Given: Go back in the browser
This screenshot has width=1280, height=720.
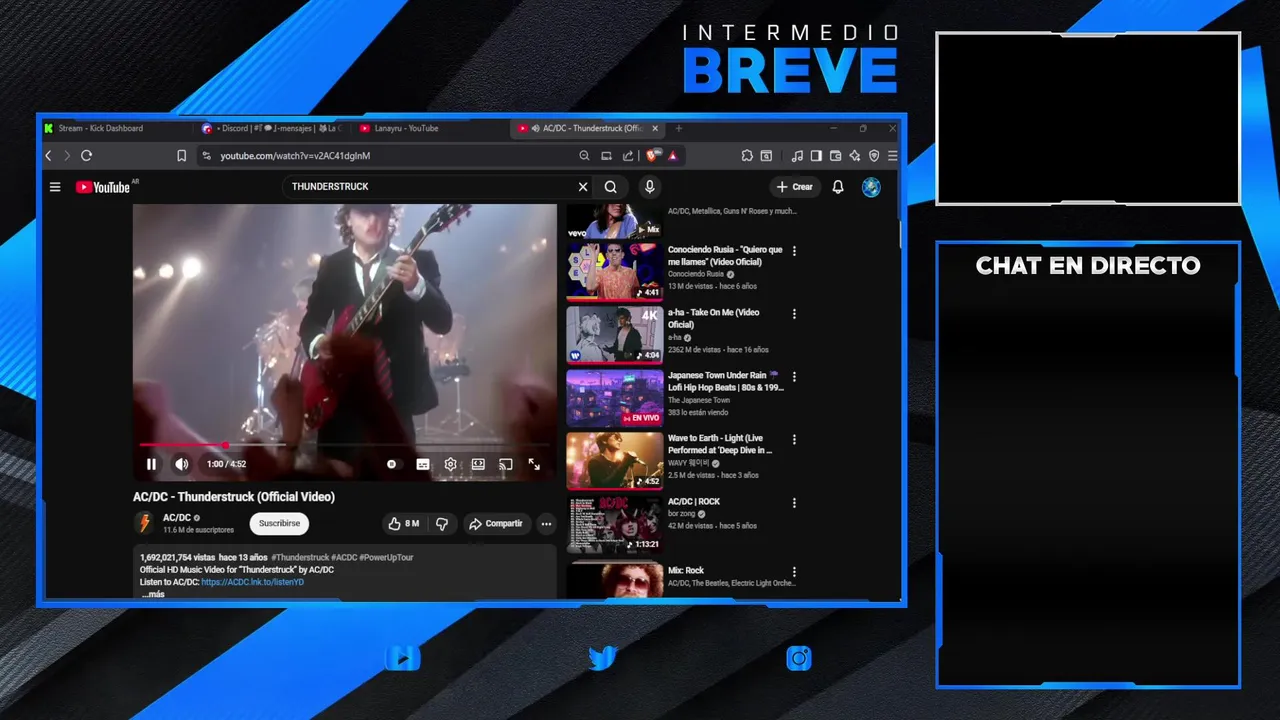Looking at the screenshot, I should point(48,156).
